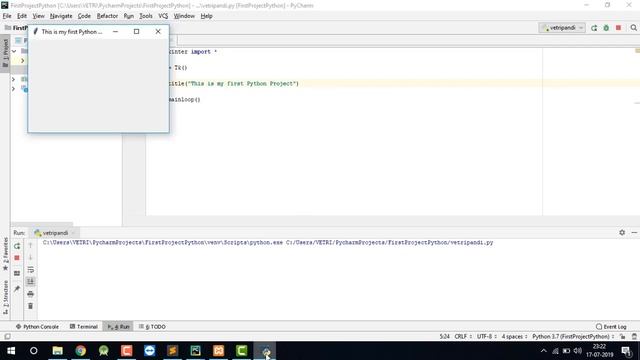The width and height of the screenshot is (640, 360).
Task: Open the Refactor menu
Action: (107, 16)
